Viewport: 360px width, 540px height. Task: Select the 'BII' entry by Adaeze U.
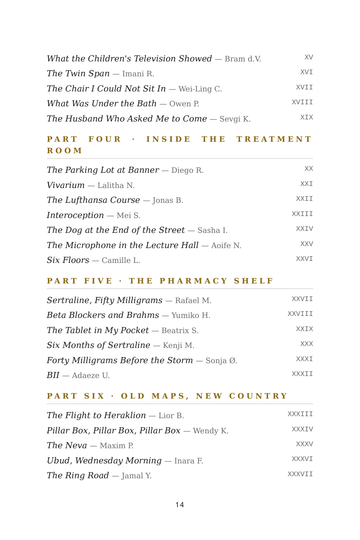[180, 375]
